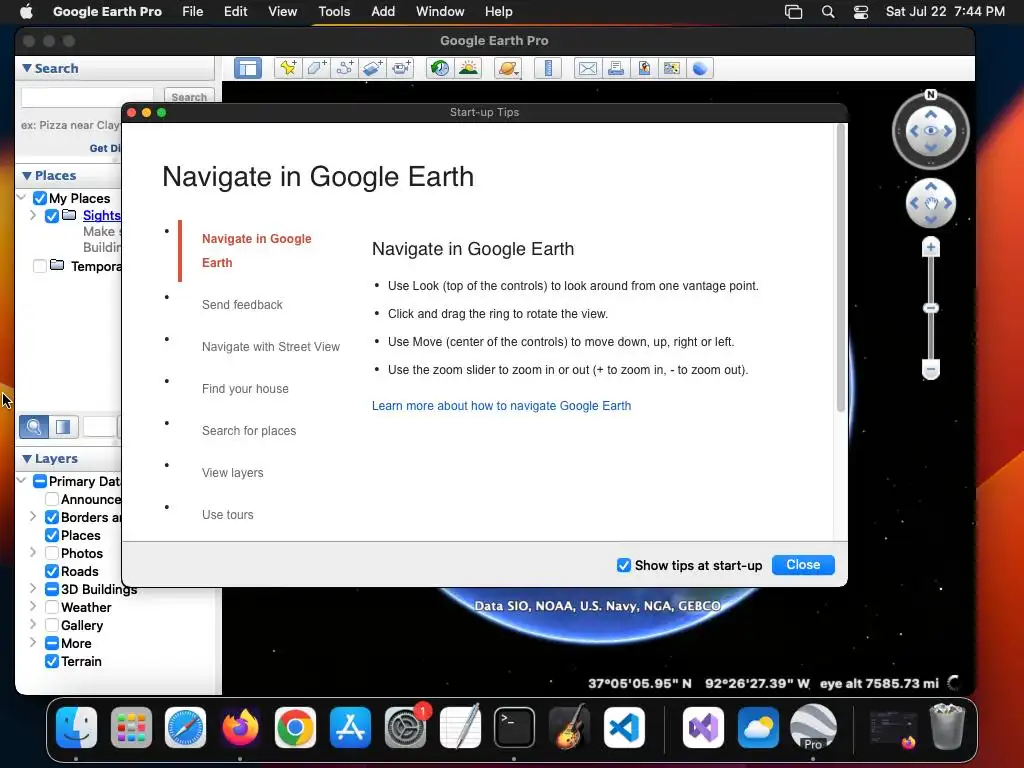
Task: Click the Print toolbar icon
Action: tap(616, 68)
